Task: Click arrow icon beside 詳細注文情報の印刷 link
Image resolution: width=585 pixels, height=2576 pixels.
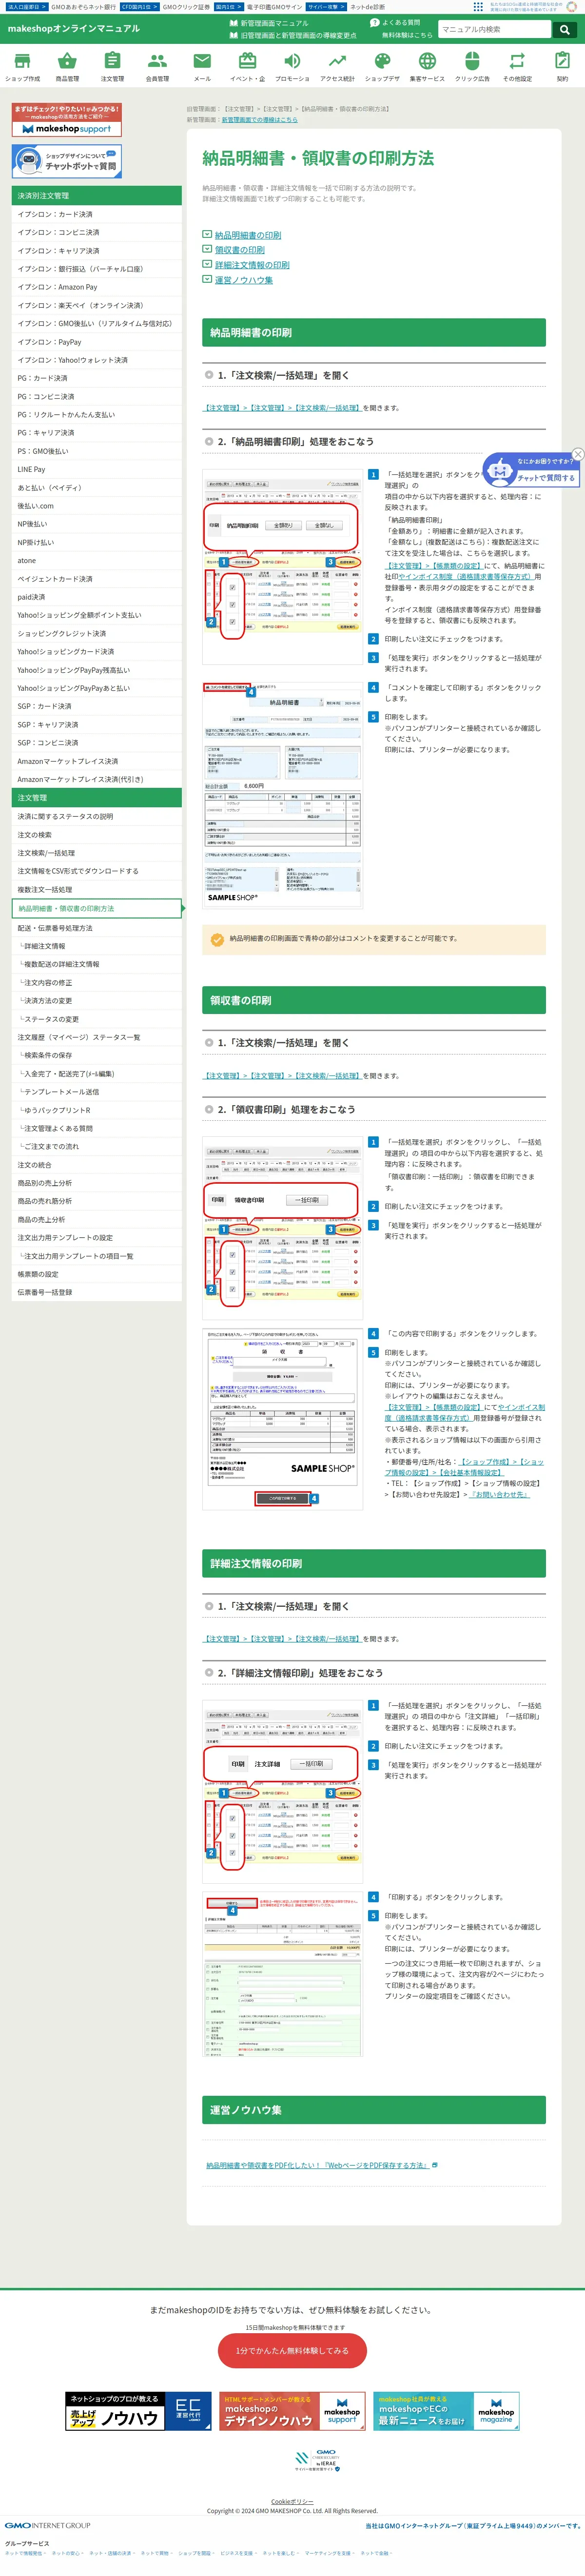Action: (207, 265)
